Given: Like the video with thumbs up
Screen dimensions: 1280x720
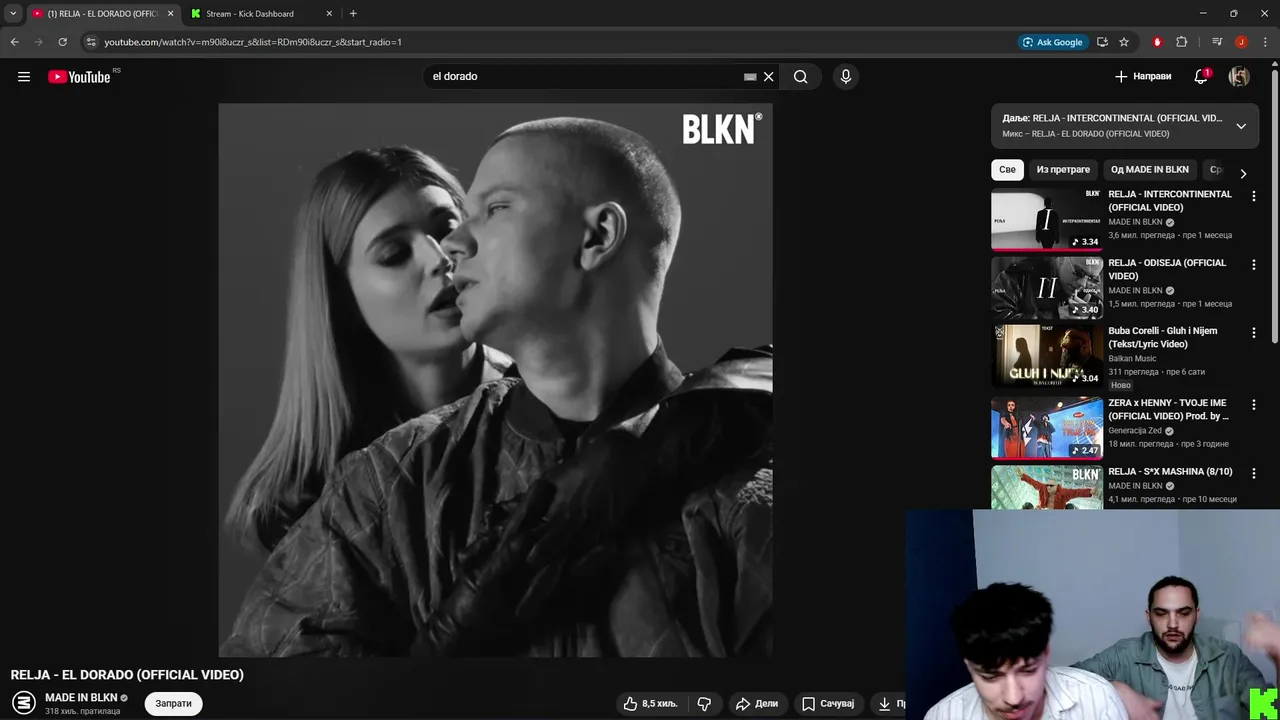Looking at the screenshot, I should coord(650,704).
